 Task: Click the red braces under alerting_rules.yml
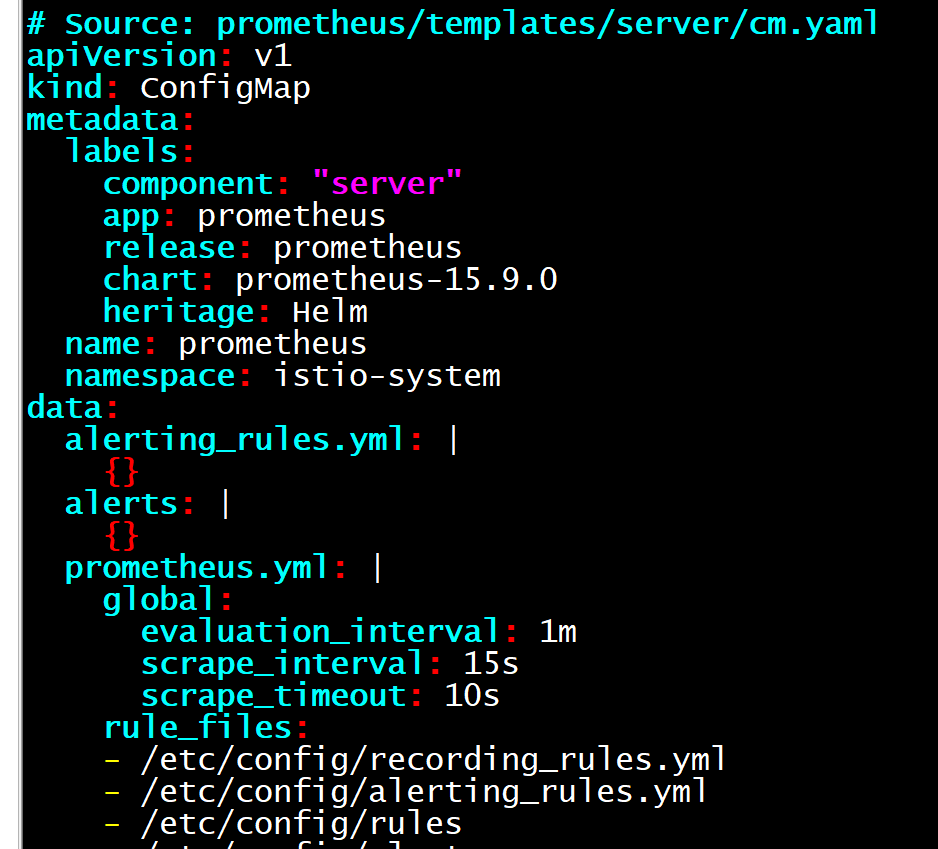121,472
